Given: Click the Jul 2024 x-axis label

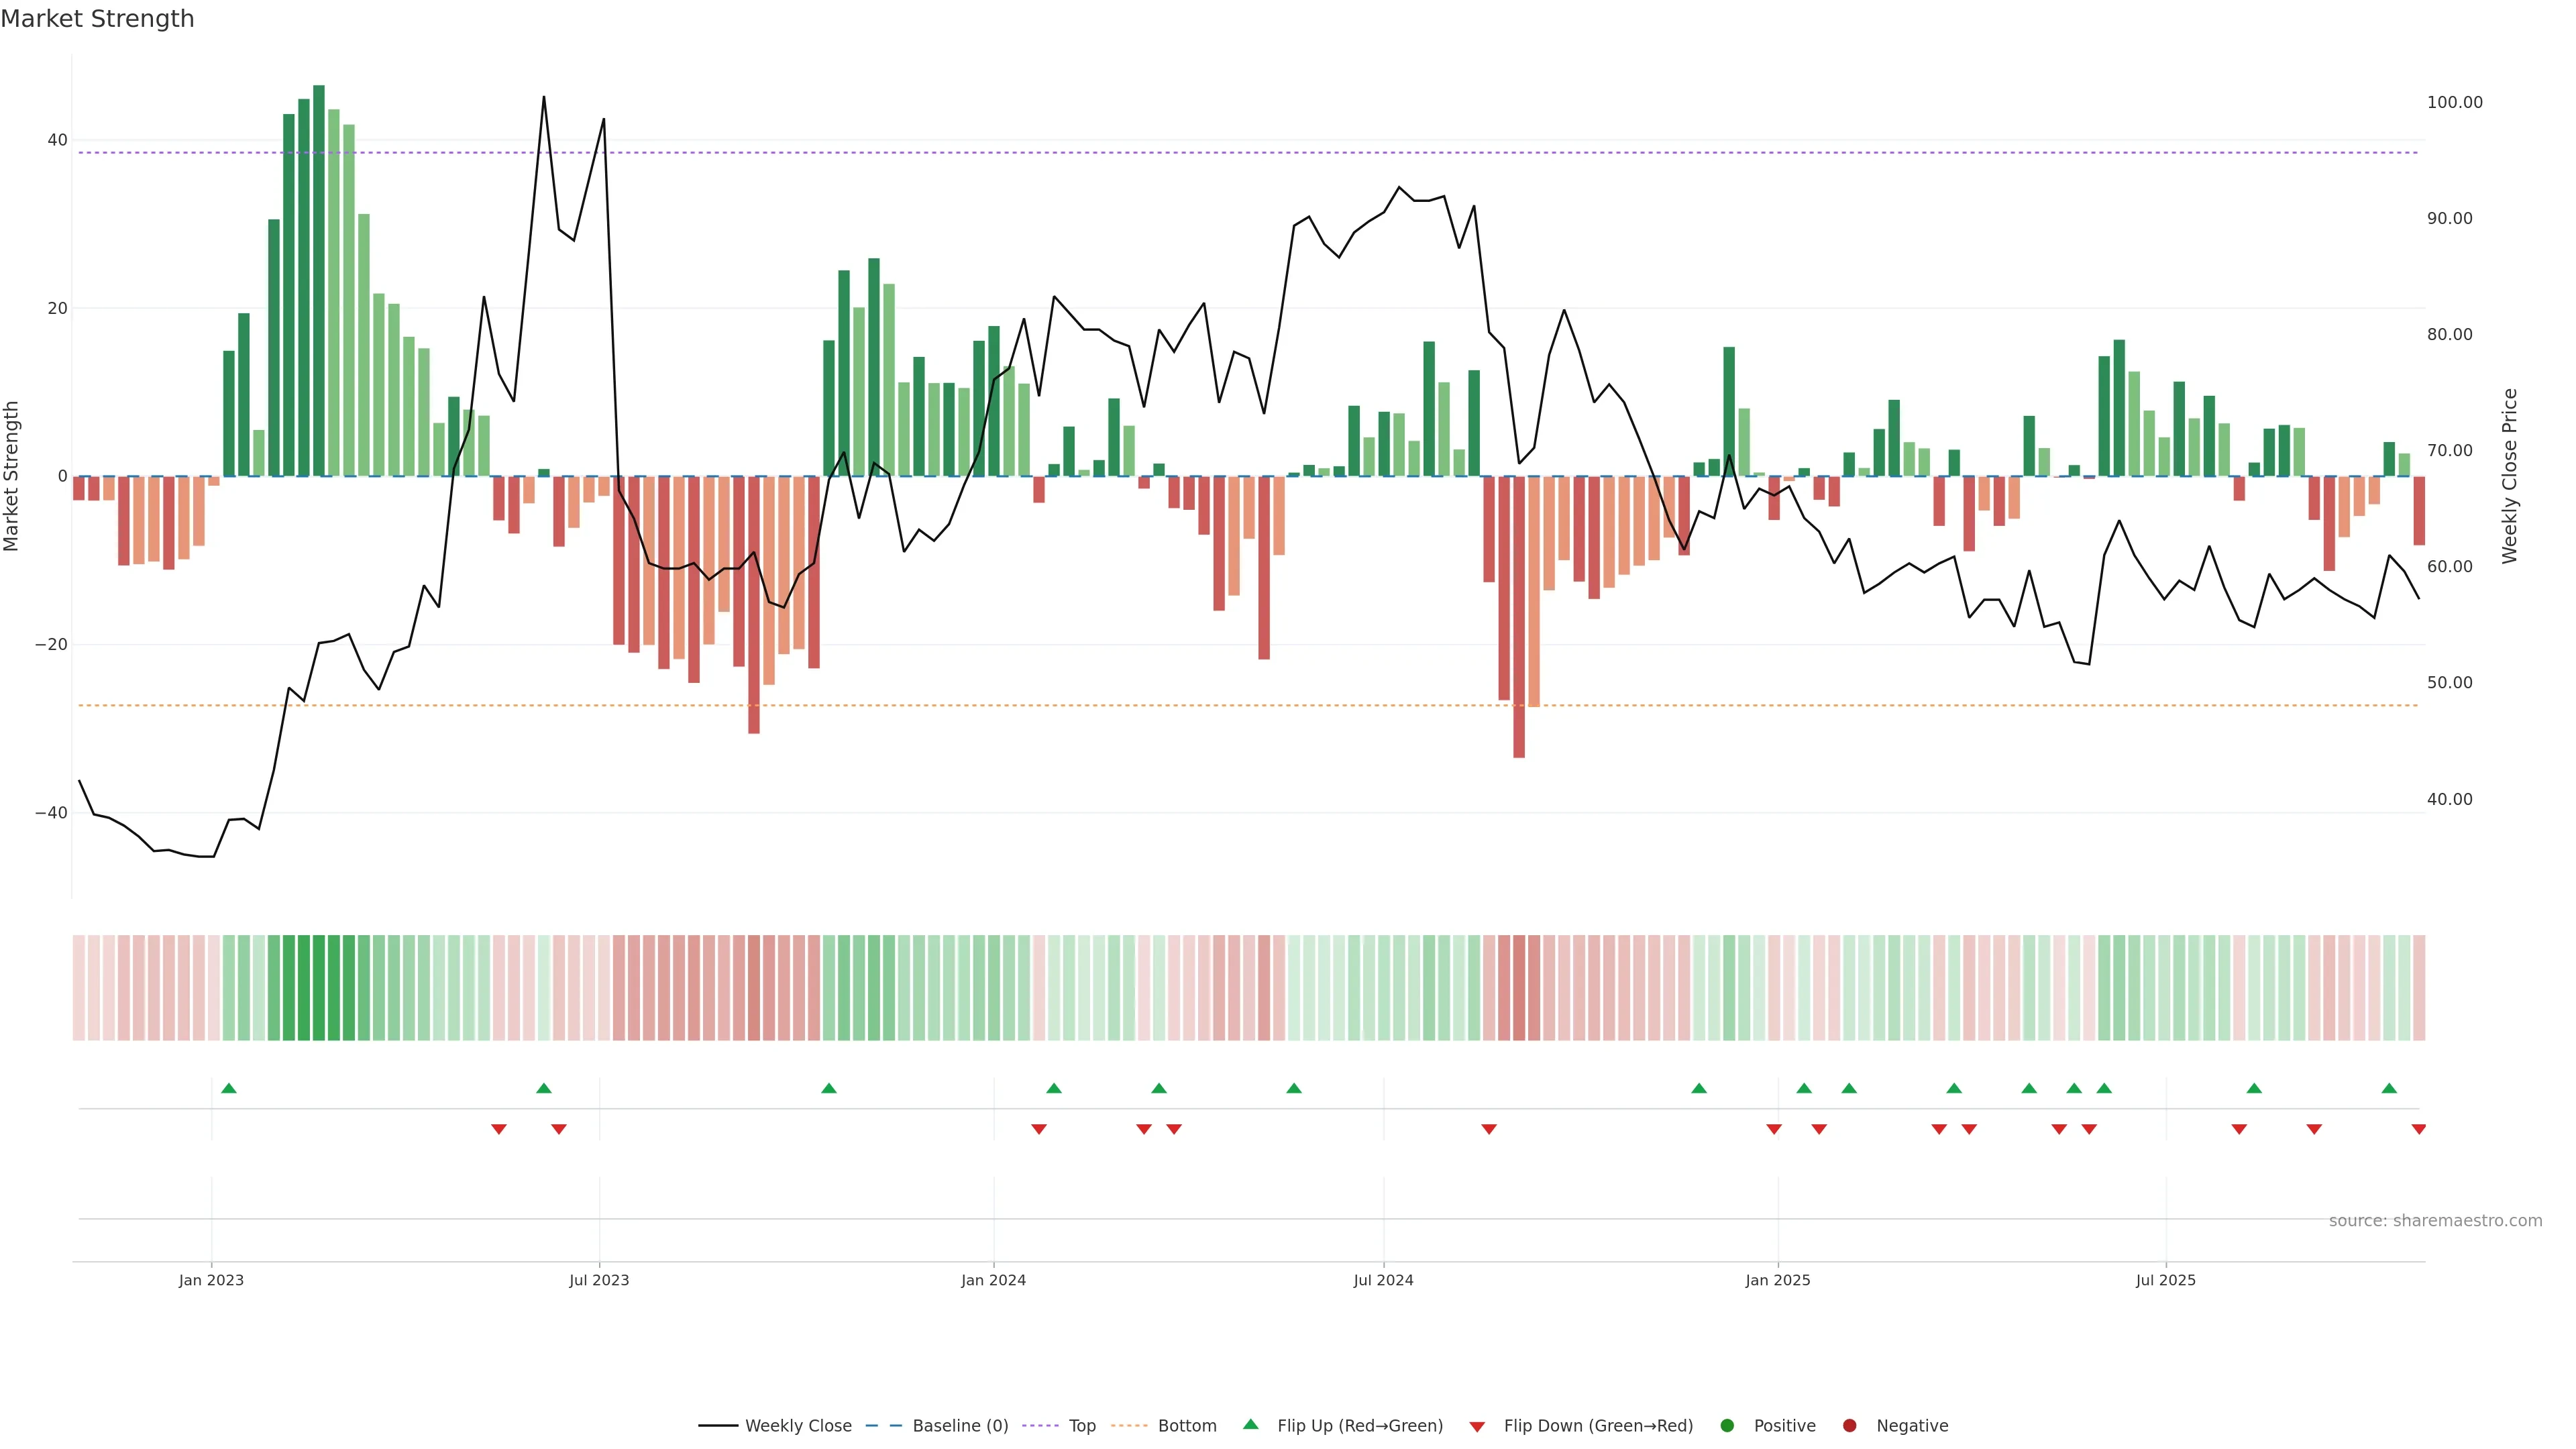Looking at the screenshot, I should pos(1383,1280).
